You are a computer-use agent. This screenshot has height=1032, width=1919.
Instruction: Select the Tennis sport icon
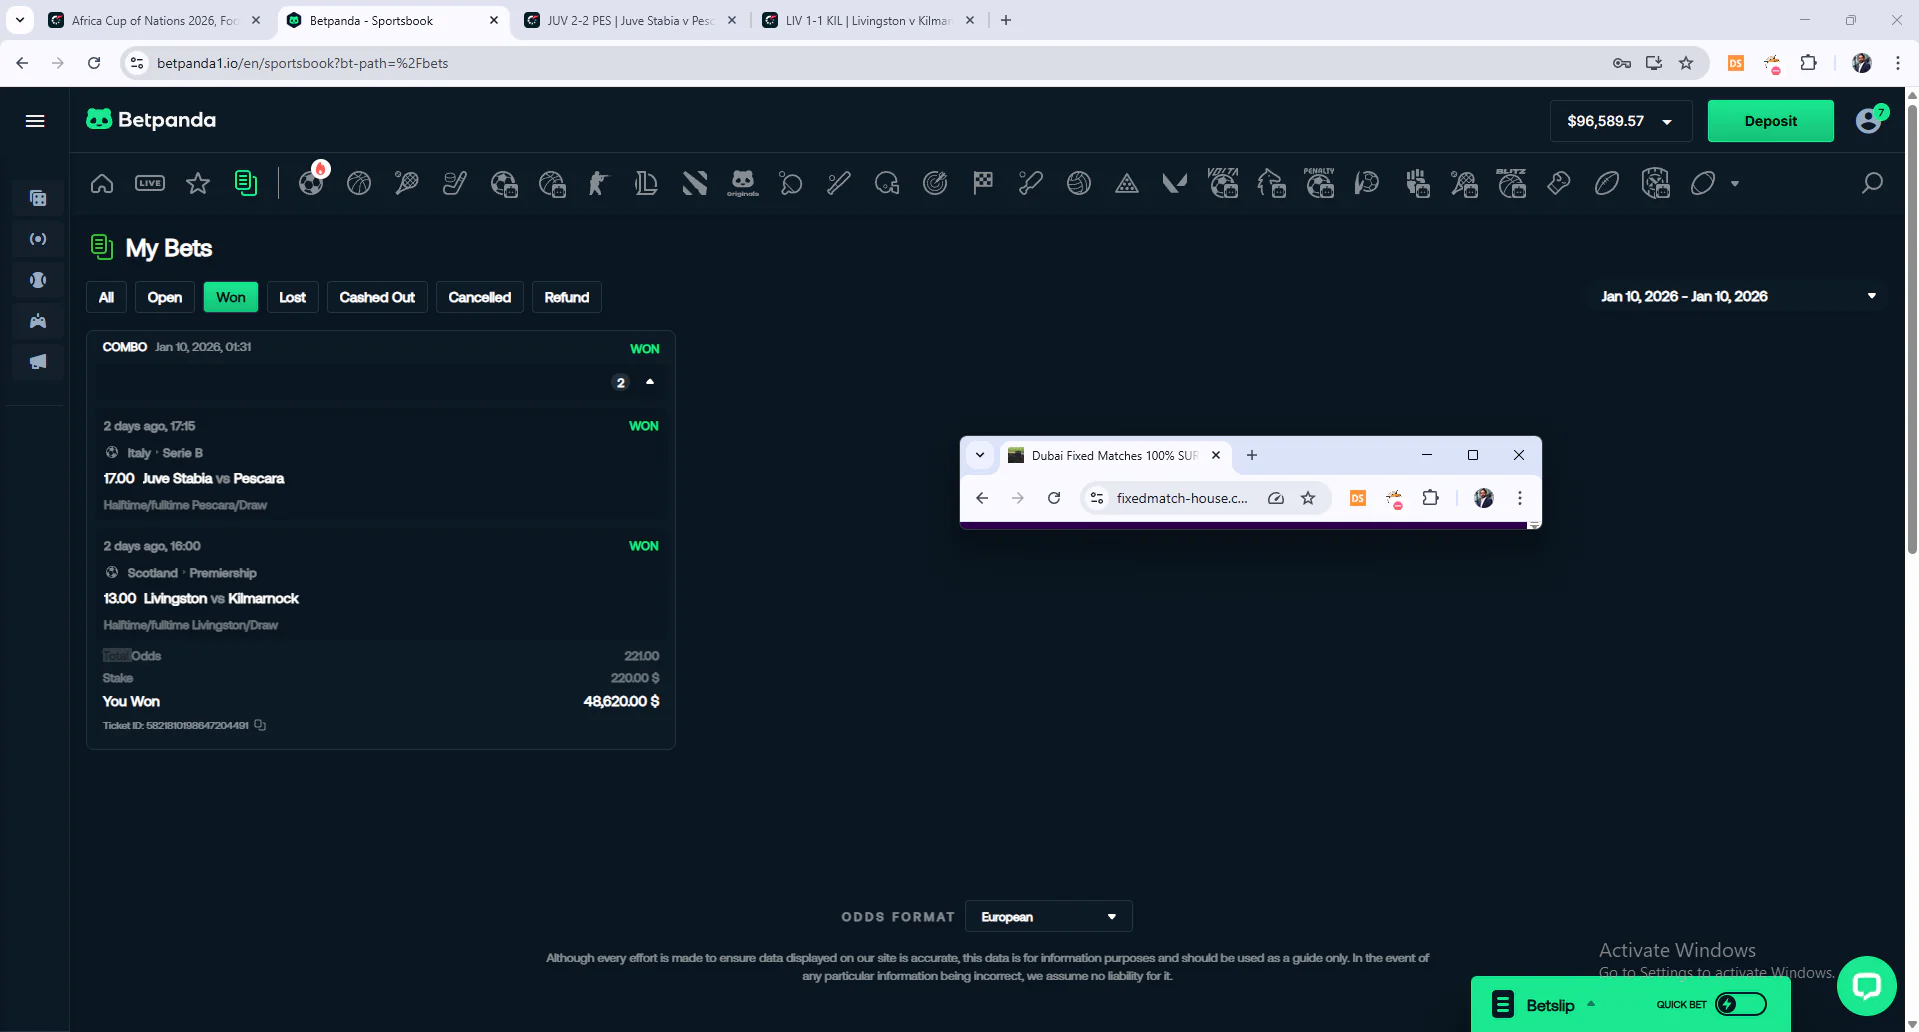pos(406,183)
